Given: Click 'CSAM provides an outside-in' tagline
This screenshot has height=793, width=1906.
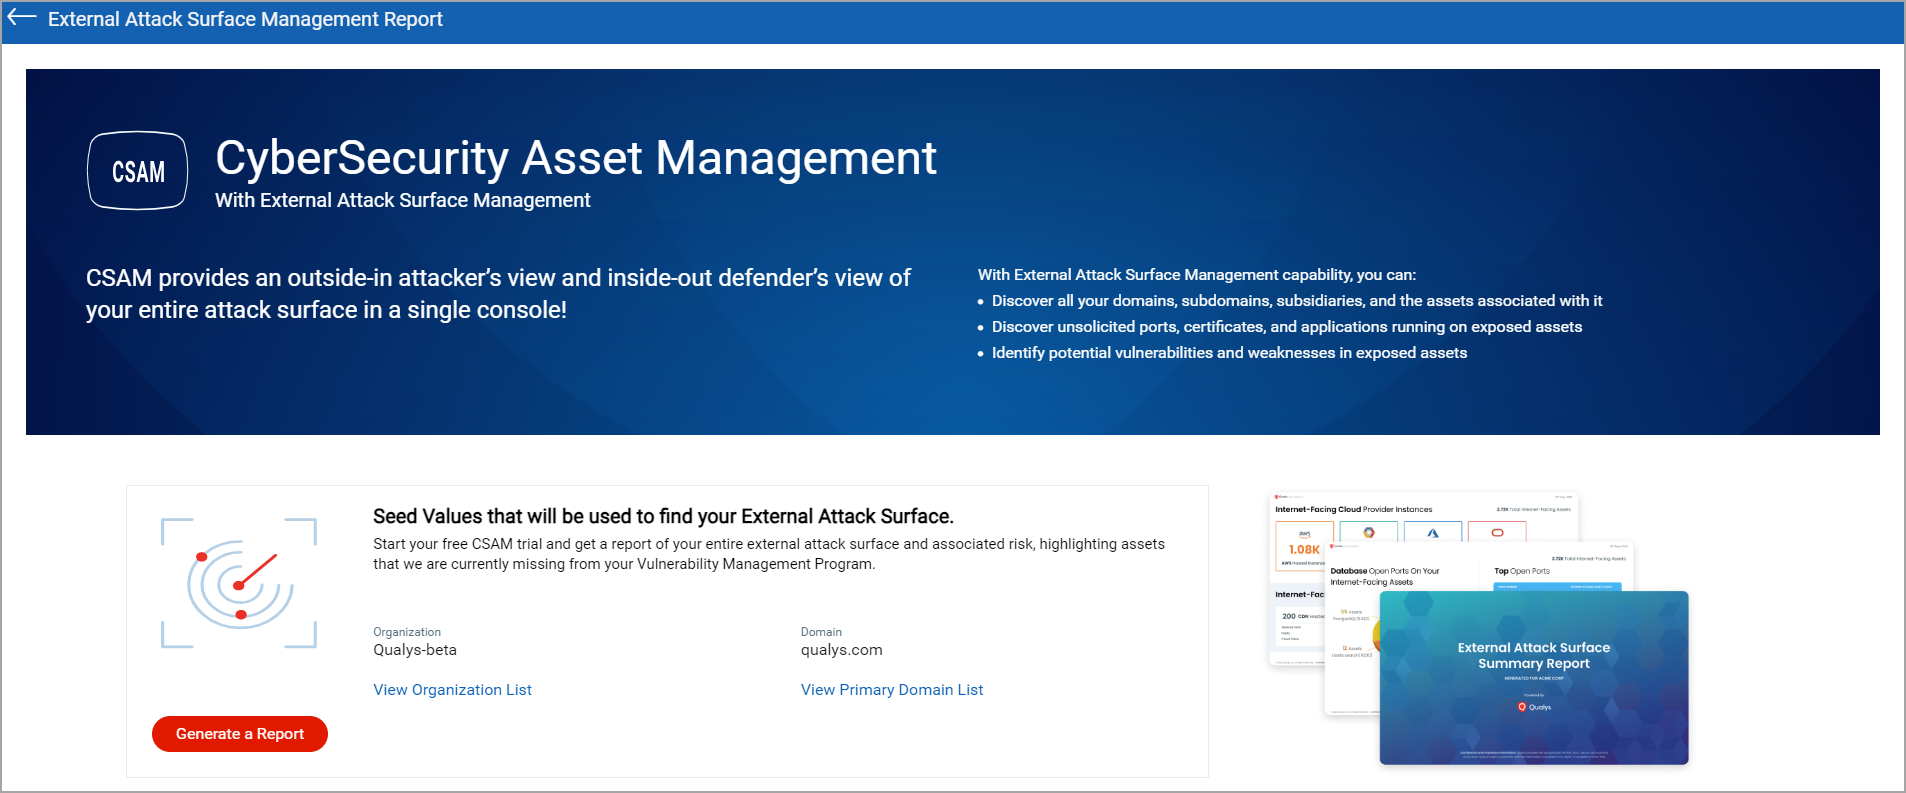Looking at the screenshot, I should pos(498,294).
